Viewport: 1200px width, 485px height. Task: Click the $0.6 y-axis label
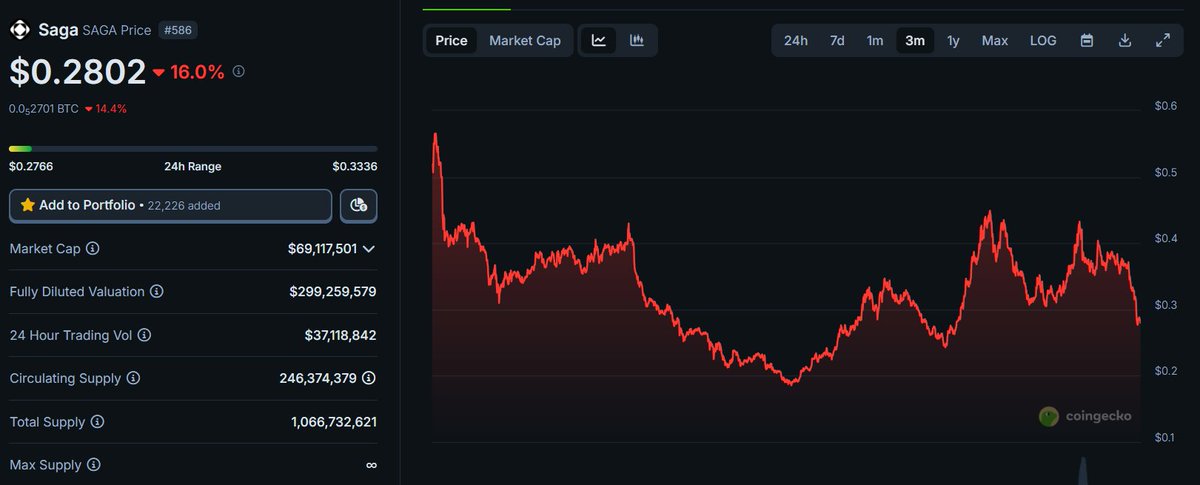coord(1166,106)
